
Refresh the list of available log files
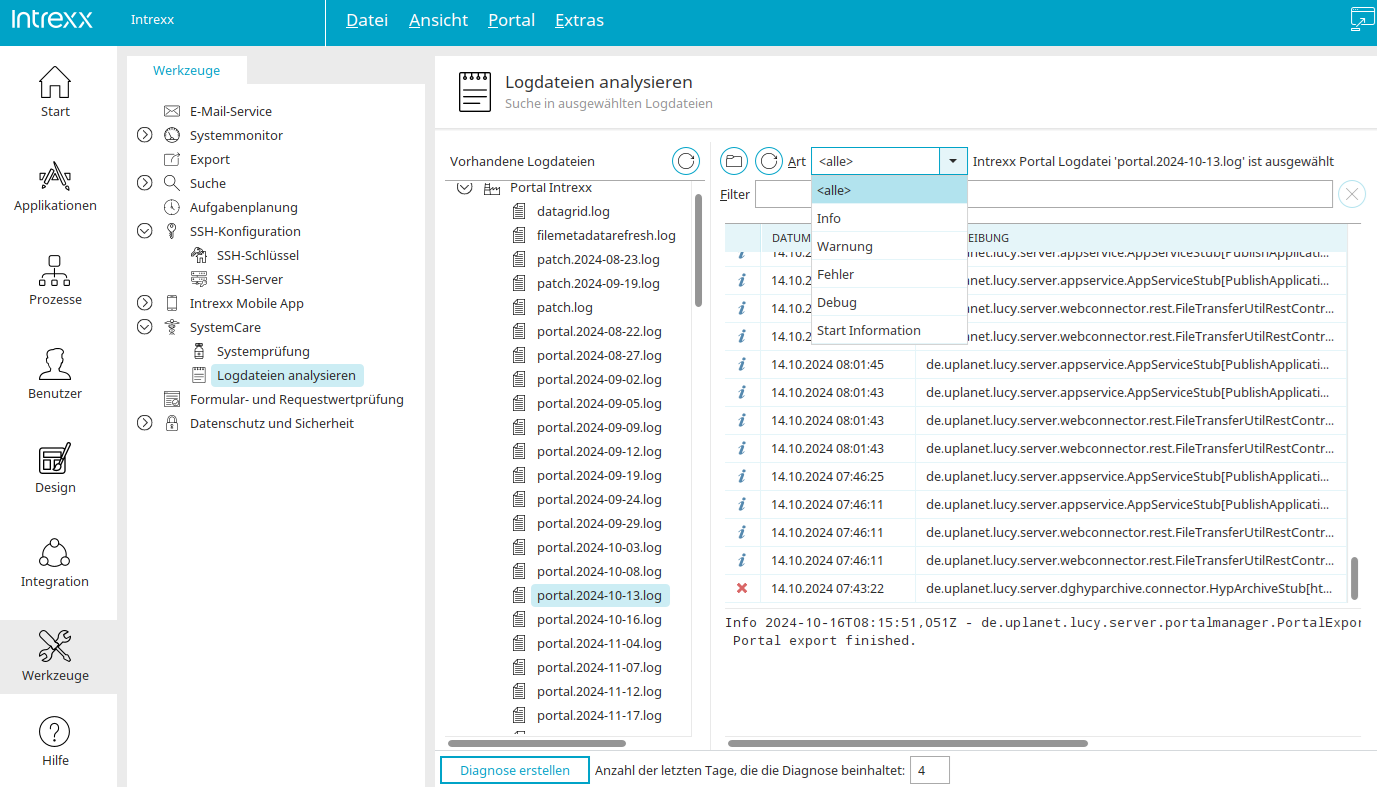pyautogui.click(x=685, y=161)
